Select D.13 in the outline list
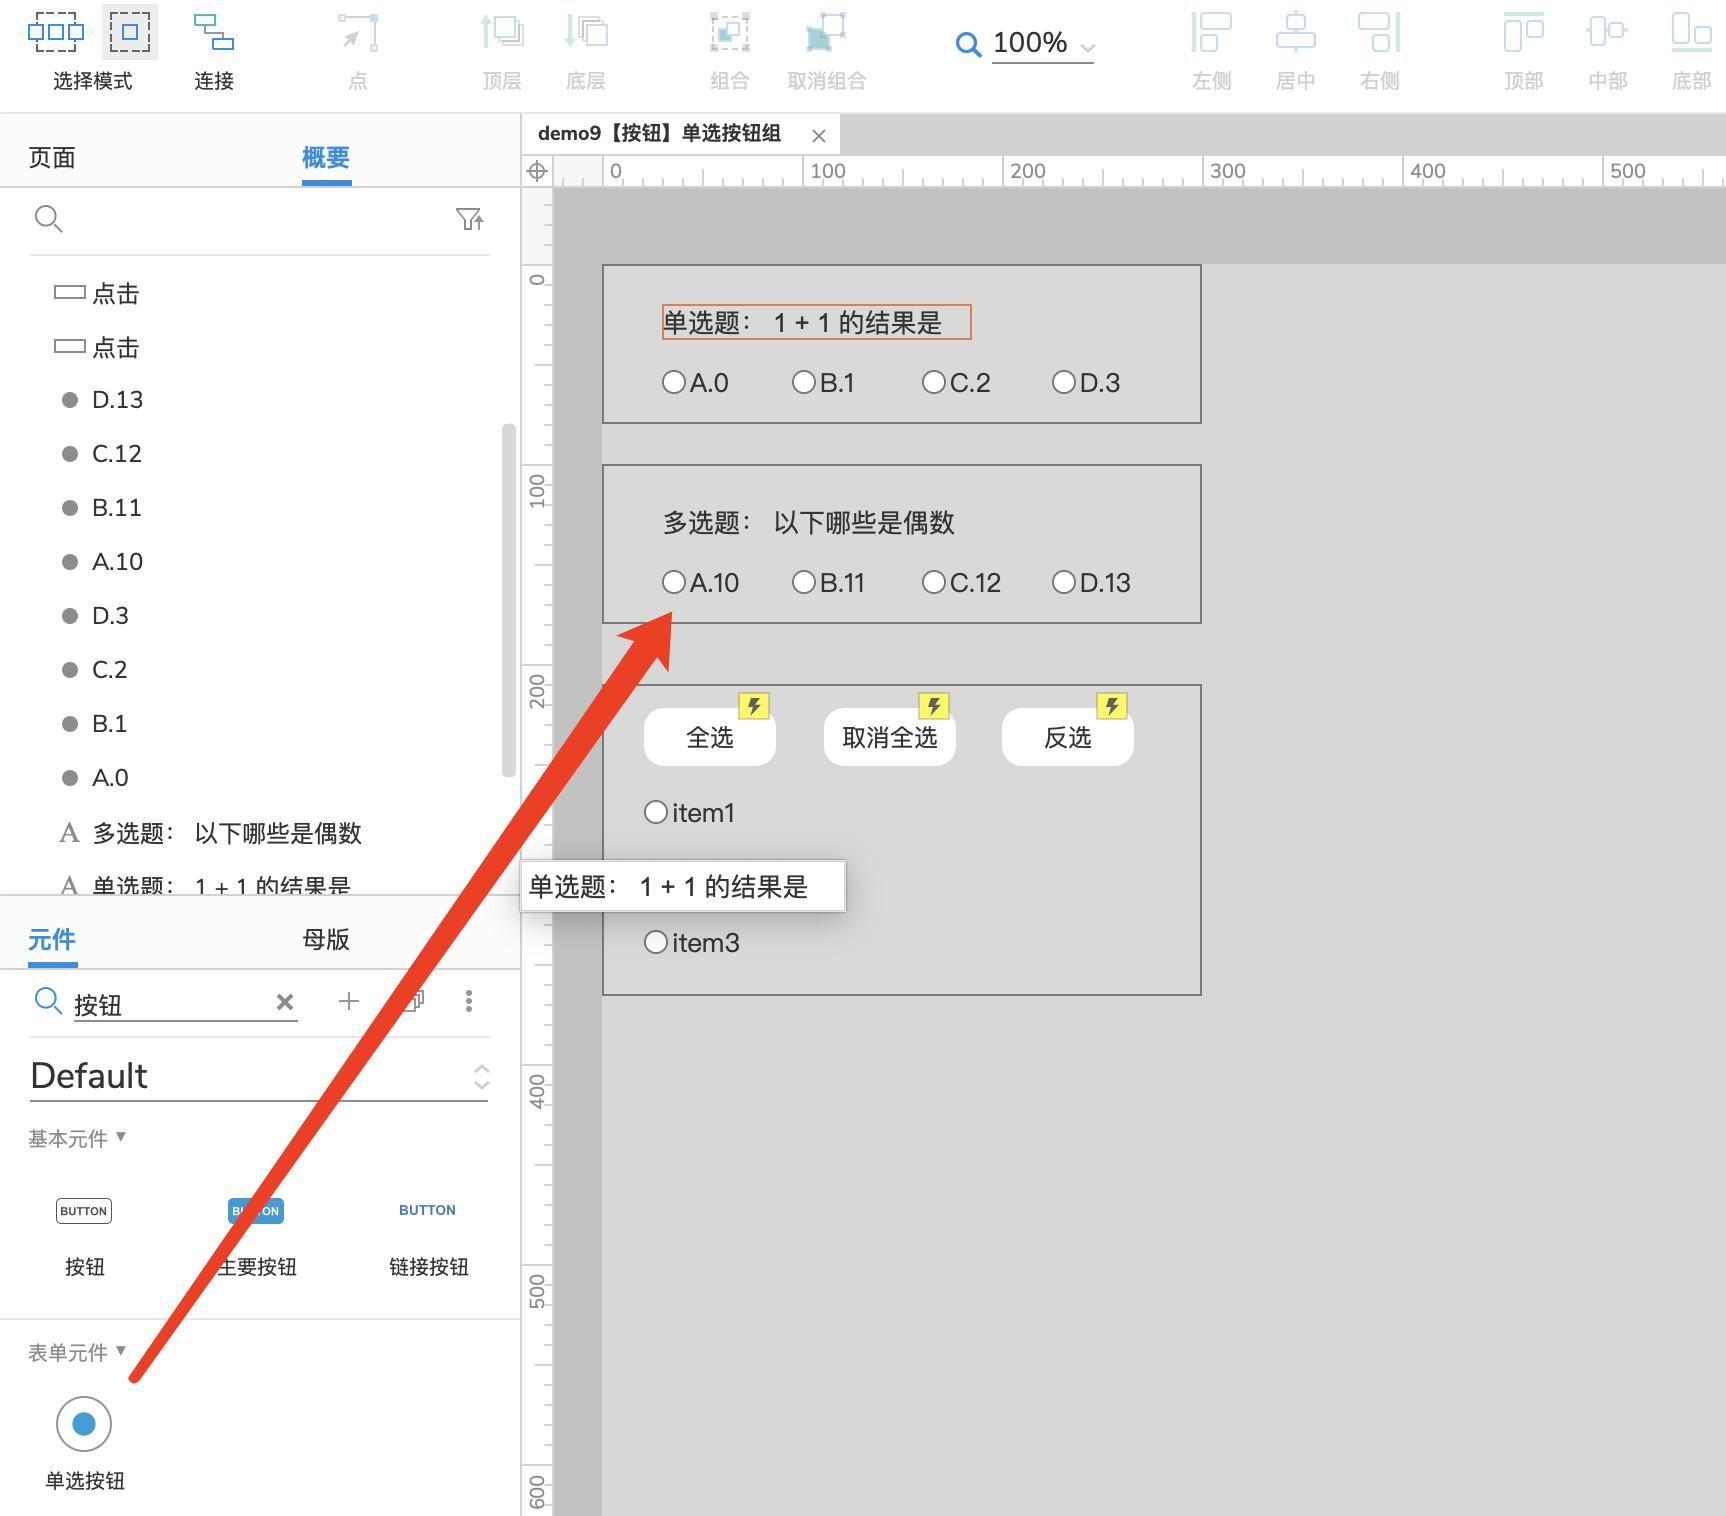Screen dimensions: 1726x1516 tap(118, 400)
